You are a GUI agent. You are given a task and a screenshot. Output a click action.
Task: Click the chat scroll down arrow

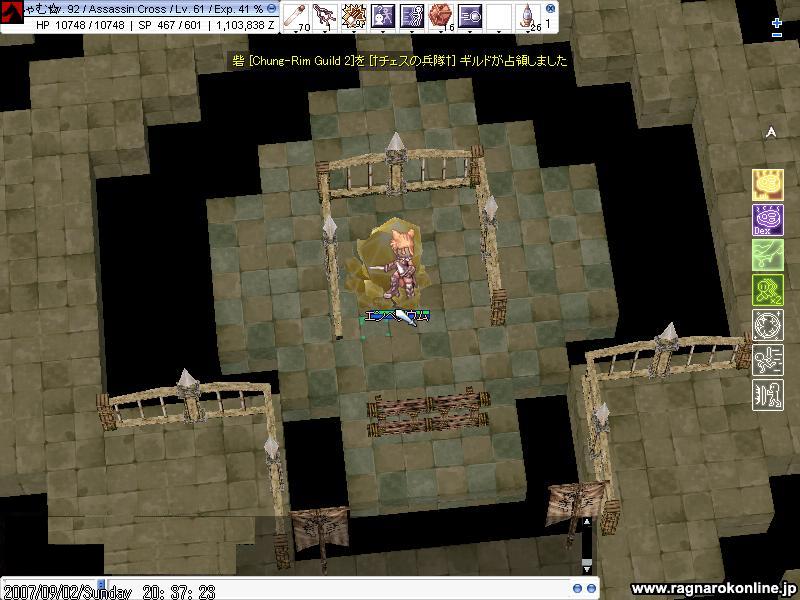[586, 568]
